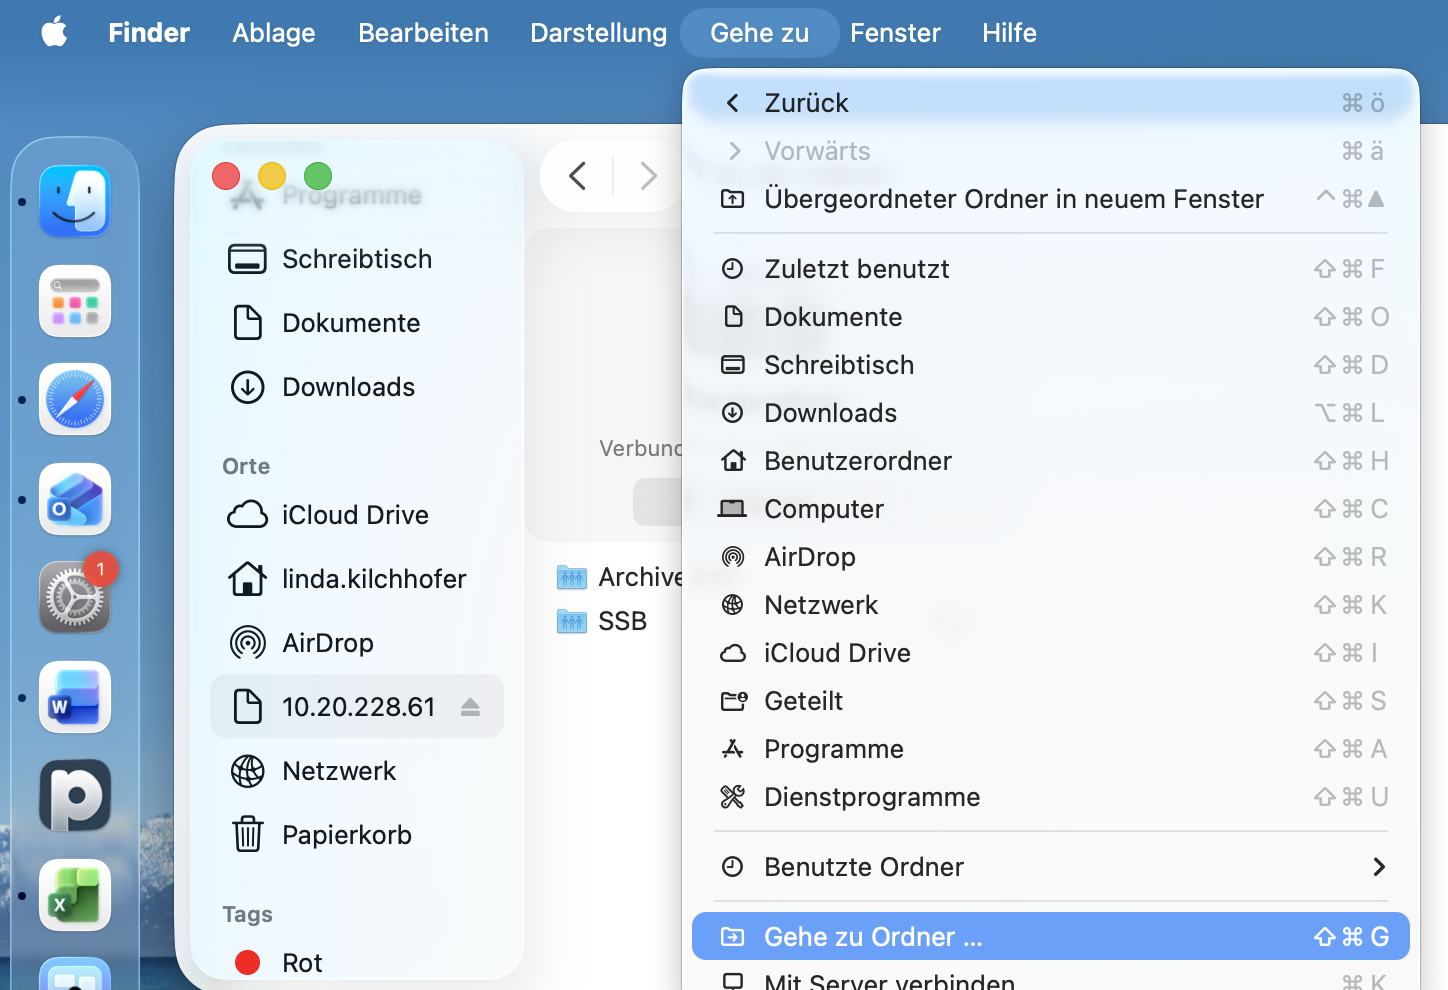
Task: Open the Ablage menu in menu bar
Action: coord(274,33)
